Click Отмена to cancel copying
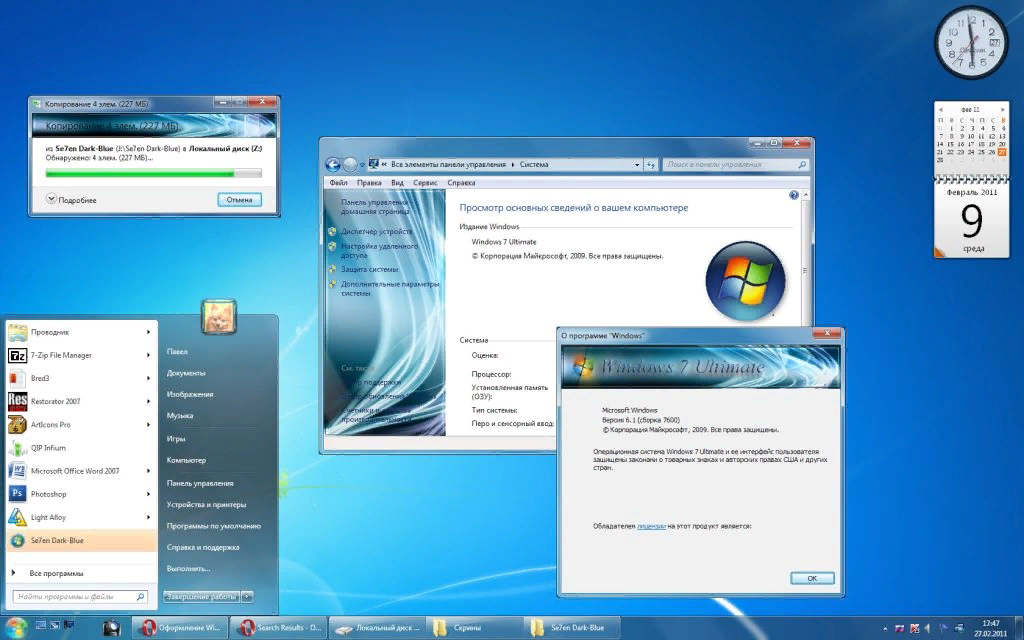The image size is (1024, 640). [239, 200]
